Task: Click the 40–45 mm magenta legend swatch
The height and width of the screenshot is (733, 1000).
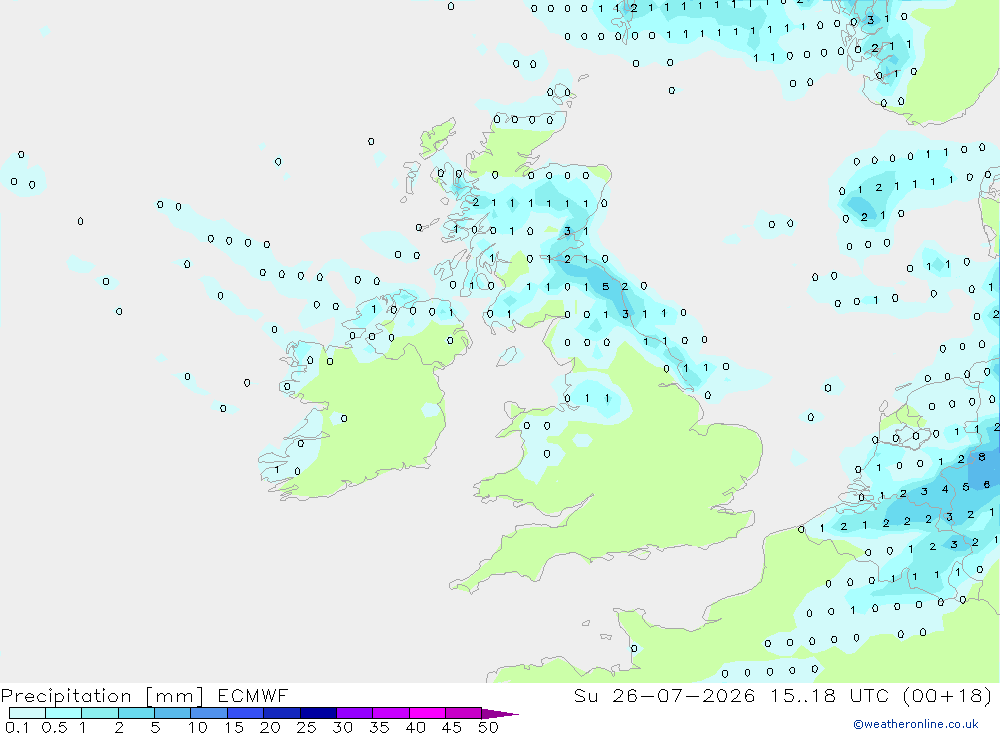Action: (x=427, y=713)
